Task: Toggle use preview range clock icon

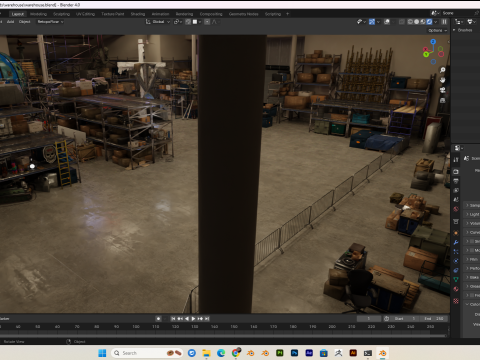Action: coord(386,319)
